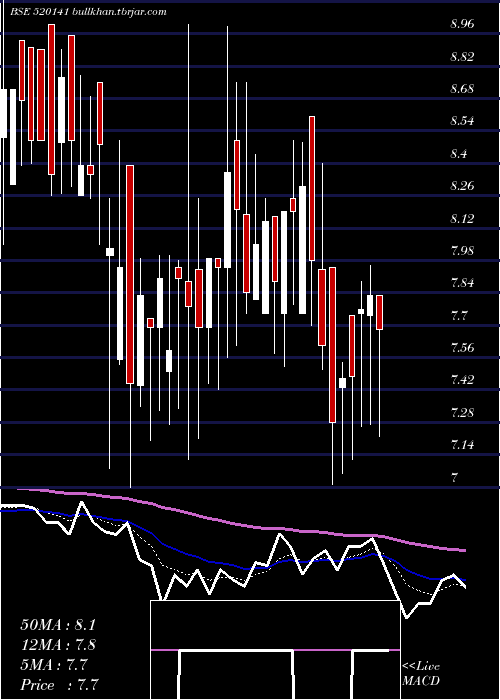Click the 5MA : 7.7 readout

tap(55, 665)
